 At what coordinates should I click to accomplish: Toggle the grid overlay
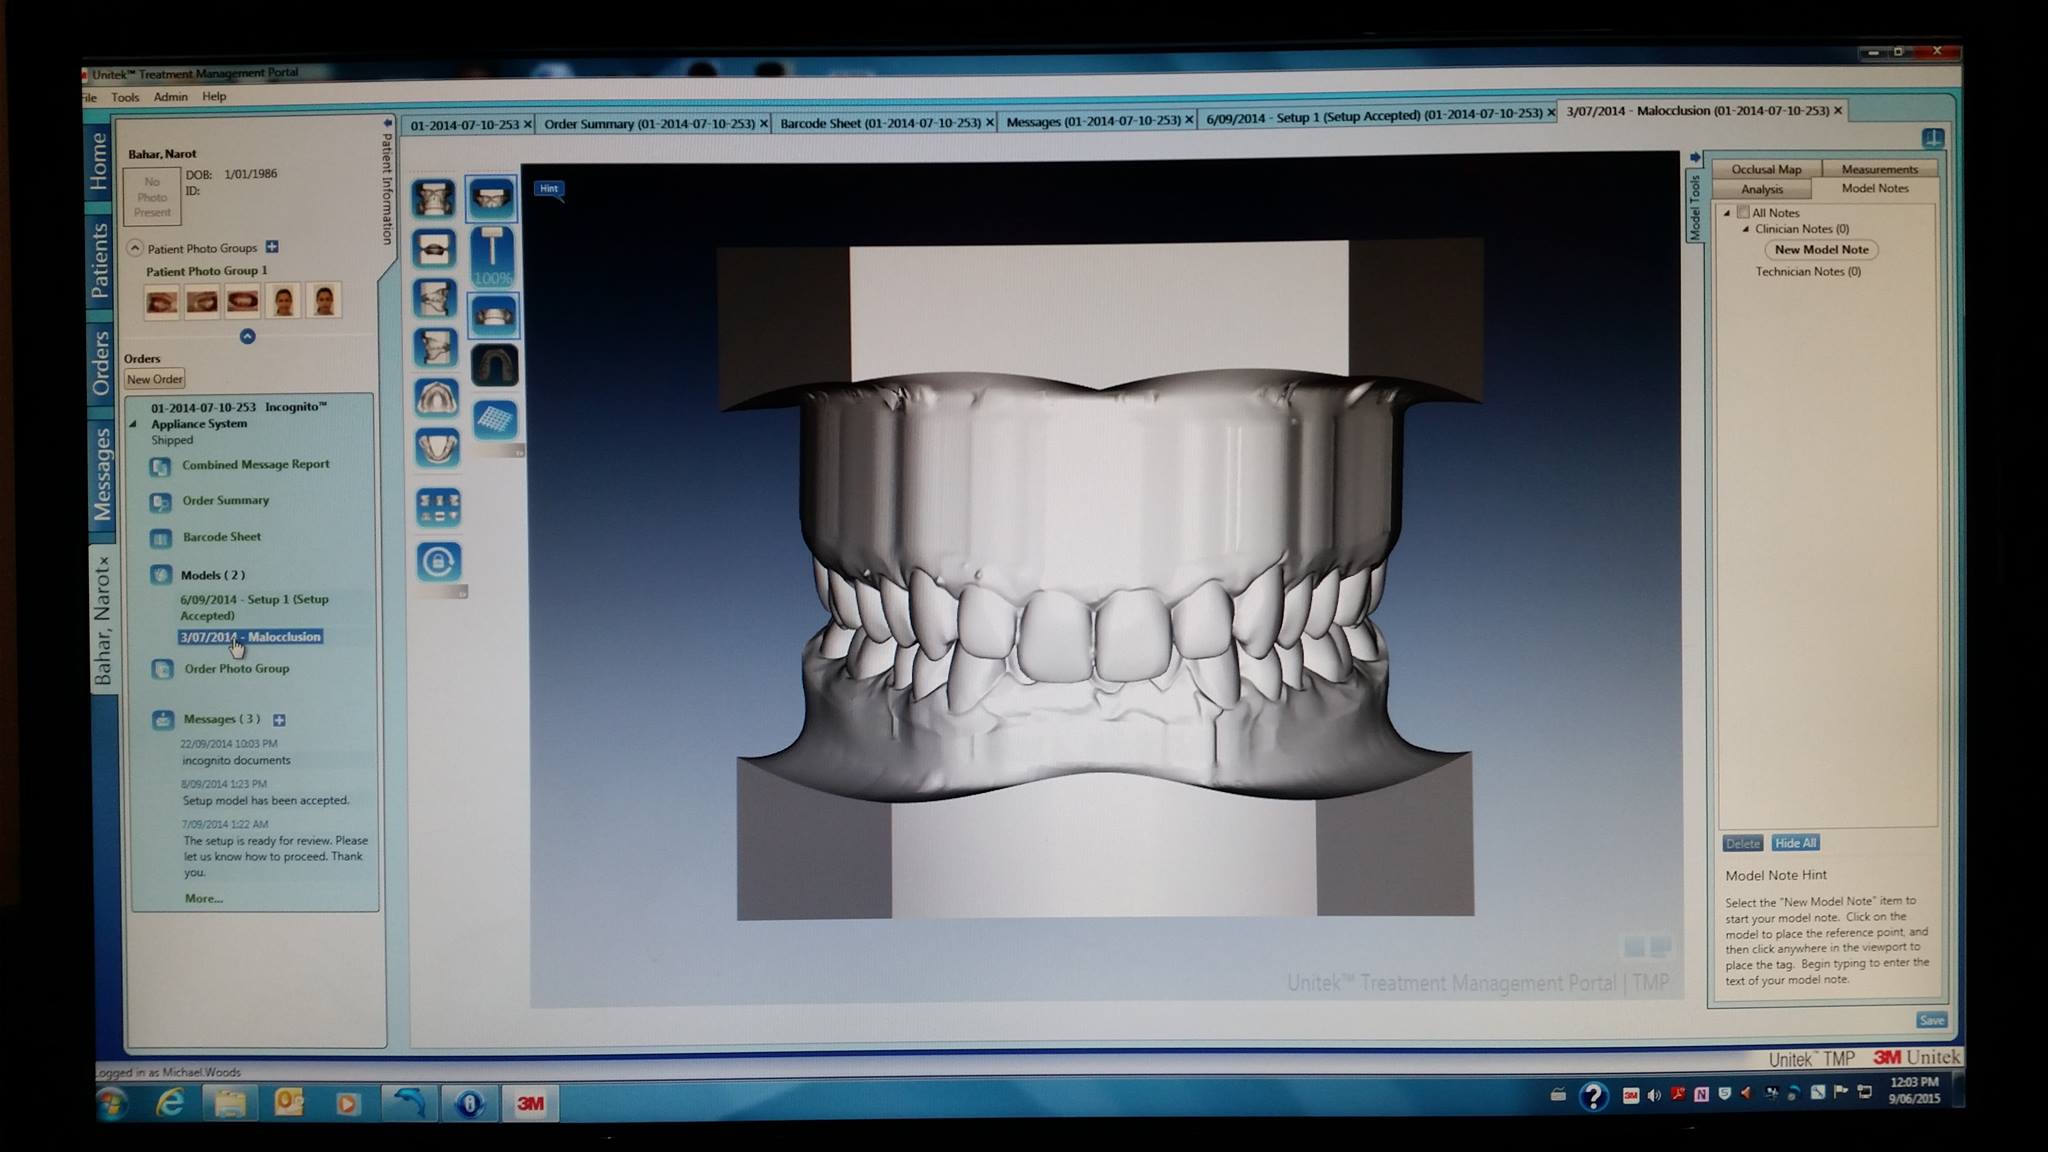(495, 419)
